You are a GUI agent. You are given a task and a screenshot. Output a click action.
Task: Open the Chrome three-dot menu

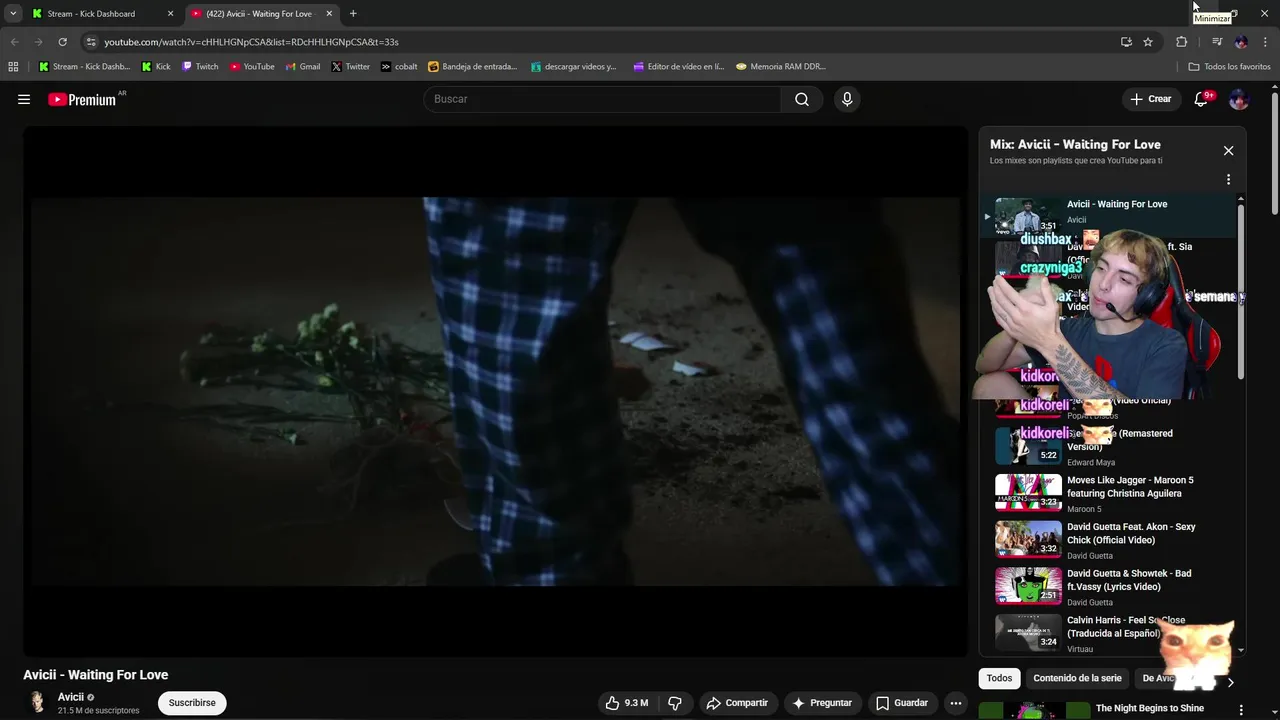(x=1263, y=42)
